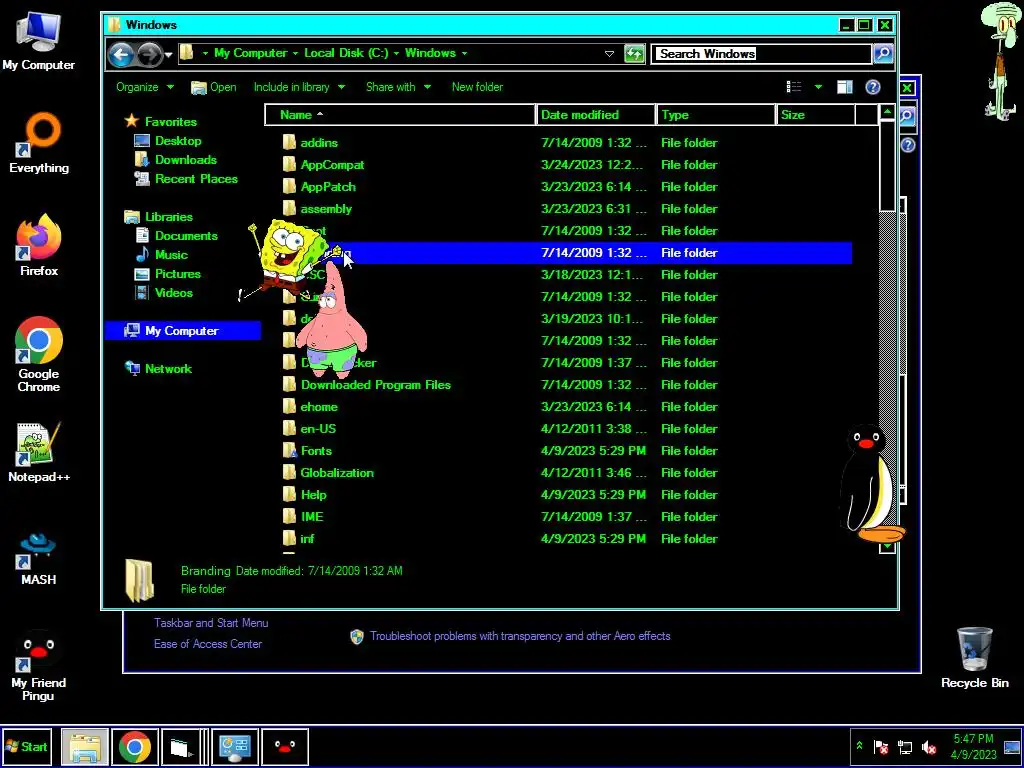The image size is (1024, 768).
Task: Sort by Type column header
Action: pos(716,115)
